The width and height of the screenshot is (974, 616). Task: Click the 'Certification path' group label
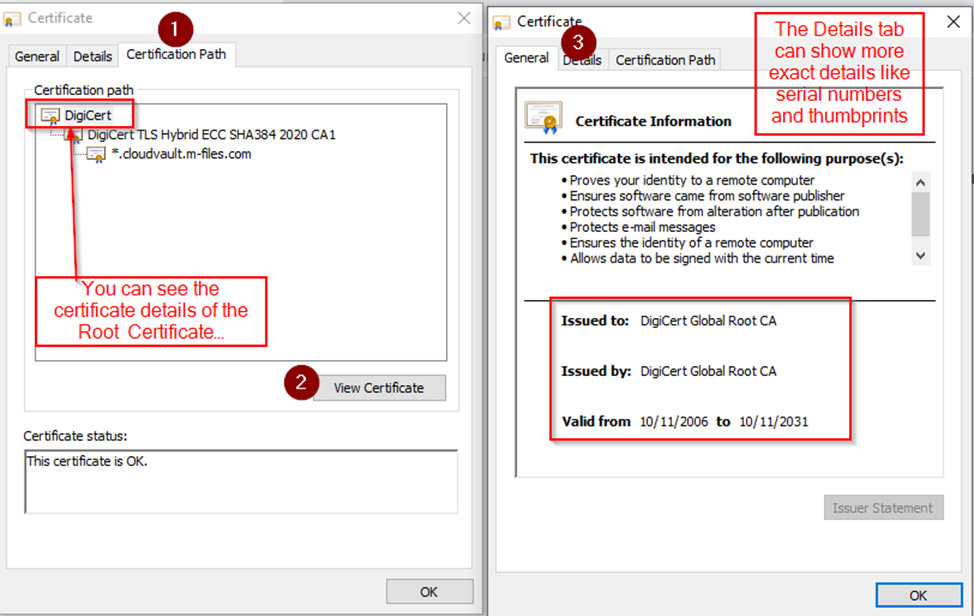pos(84,90)
